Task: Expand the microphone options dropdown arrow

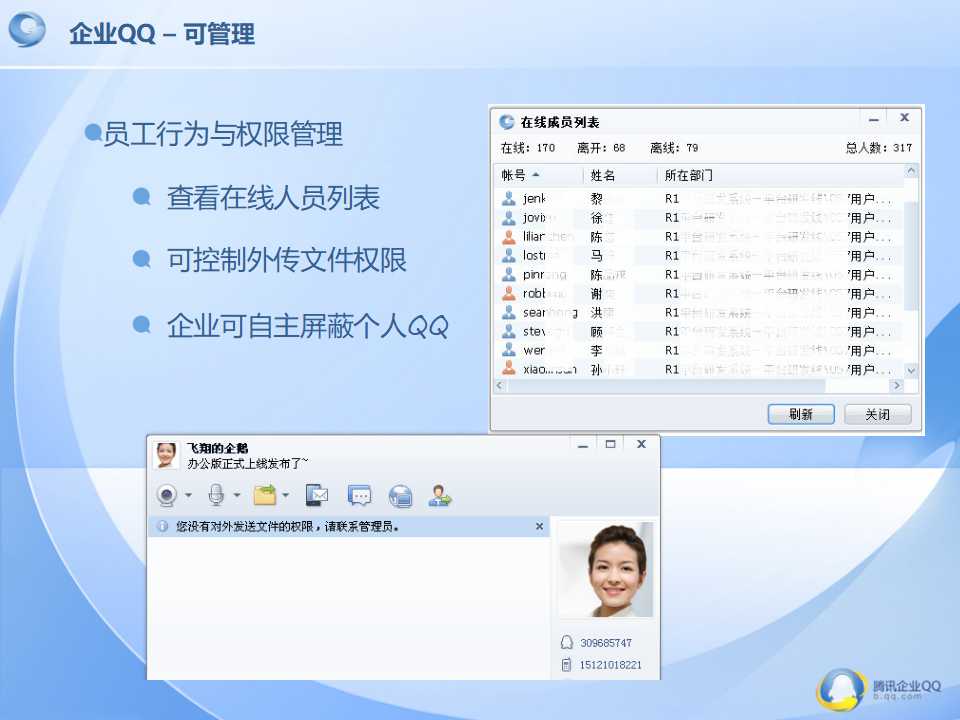Action: (237, 495)
